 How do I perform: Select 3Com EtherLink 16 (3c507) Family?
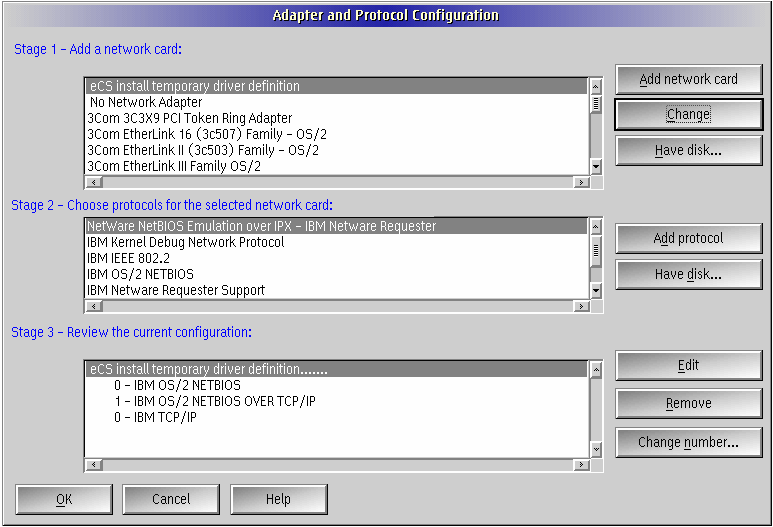pos(337,134)
